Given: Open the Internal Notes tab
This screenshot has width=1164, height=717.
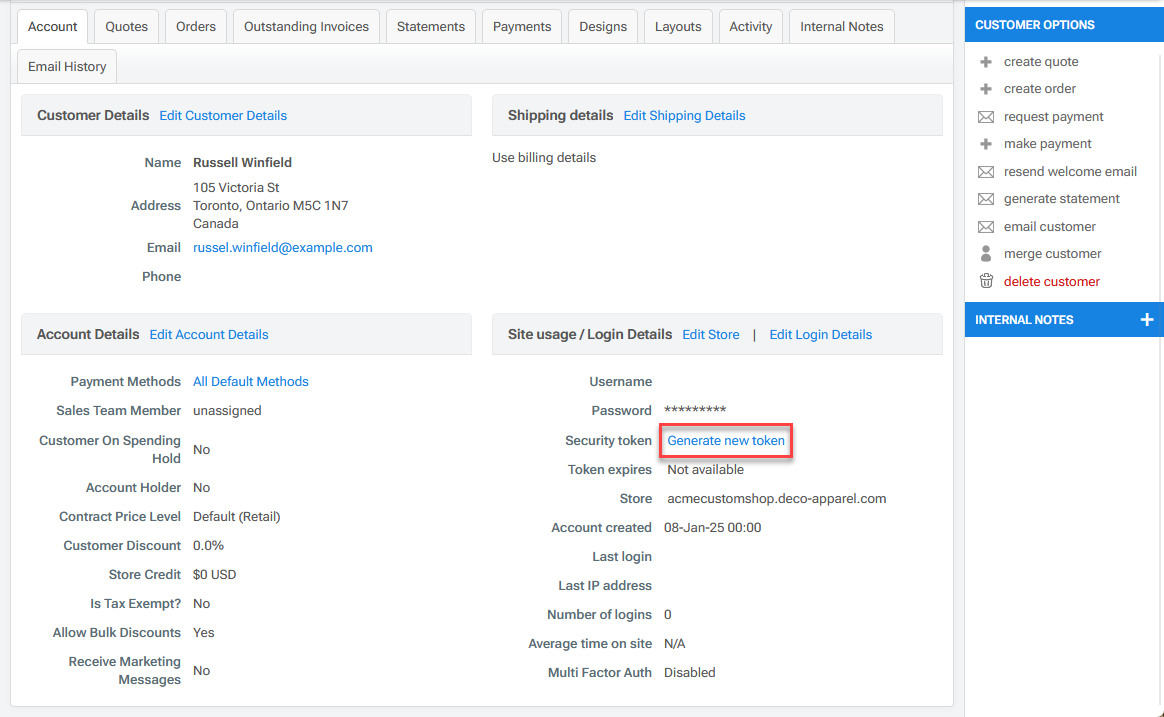Looking at the screenshot, I should pos(842,27).
